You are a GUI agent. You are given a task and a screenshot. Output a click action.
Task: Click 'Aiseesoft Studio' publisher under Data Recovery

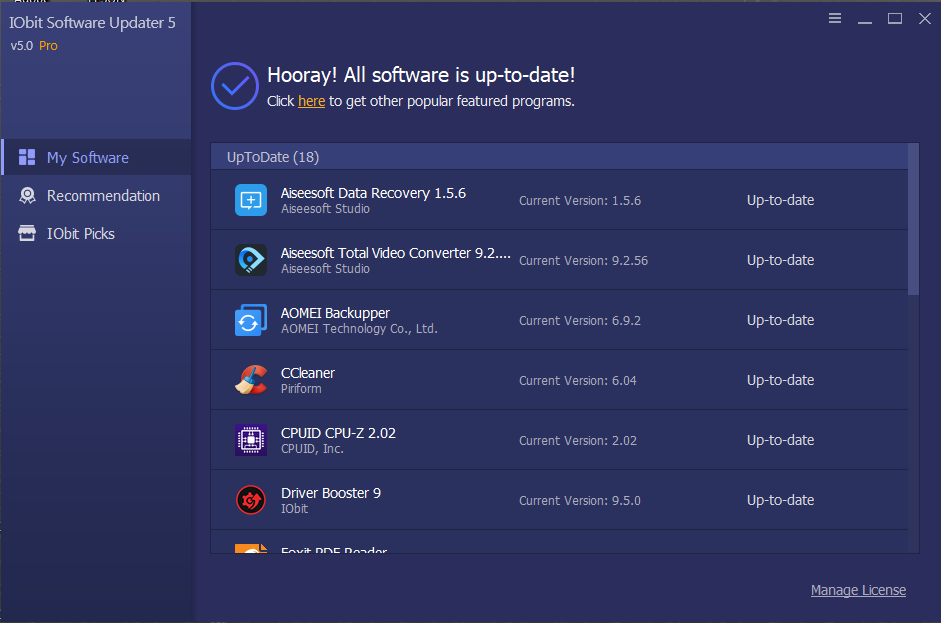point(325,209)
